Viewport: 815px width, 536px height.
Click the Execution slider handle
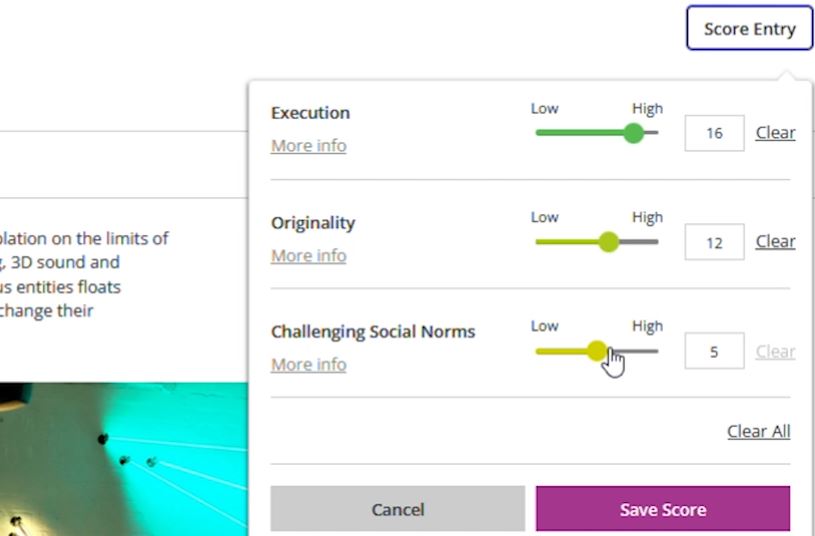tap(633, 133)
